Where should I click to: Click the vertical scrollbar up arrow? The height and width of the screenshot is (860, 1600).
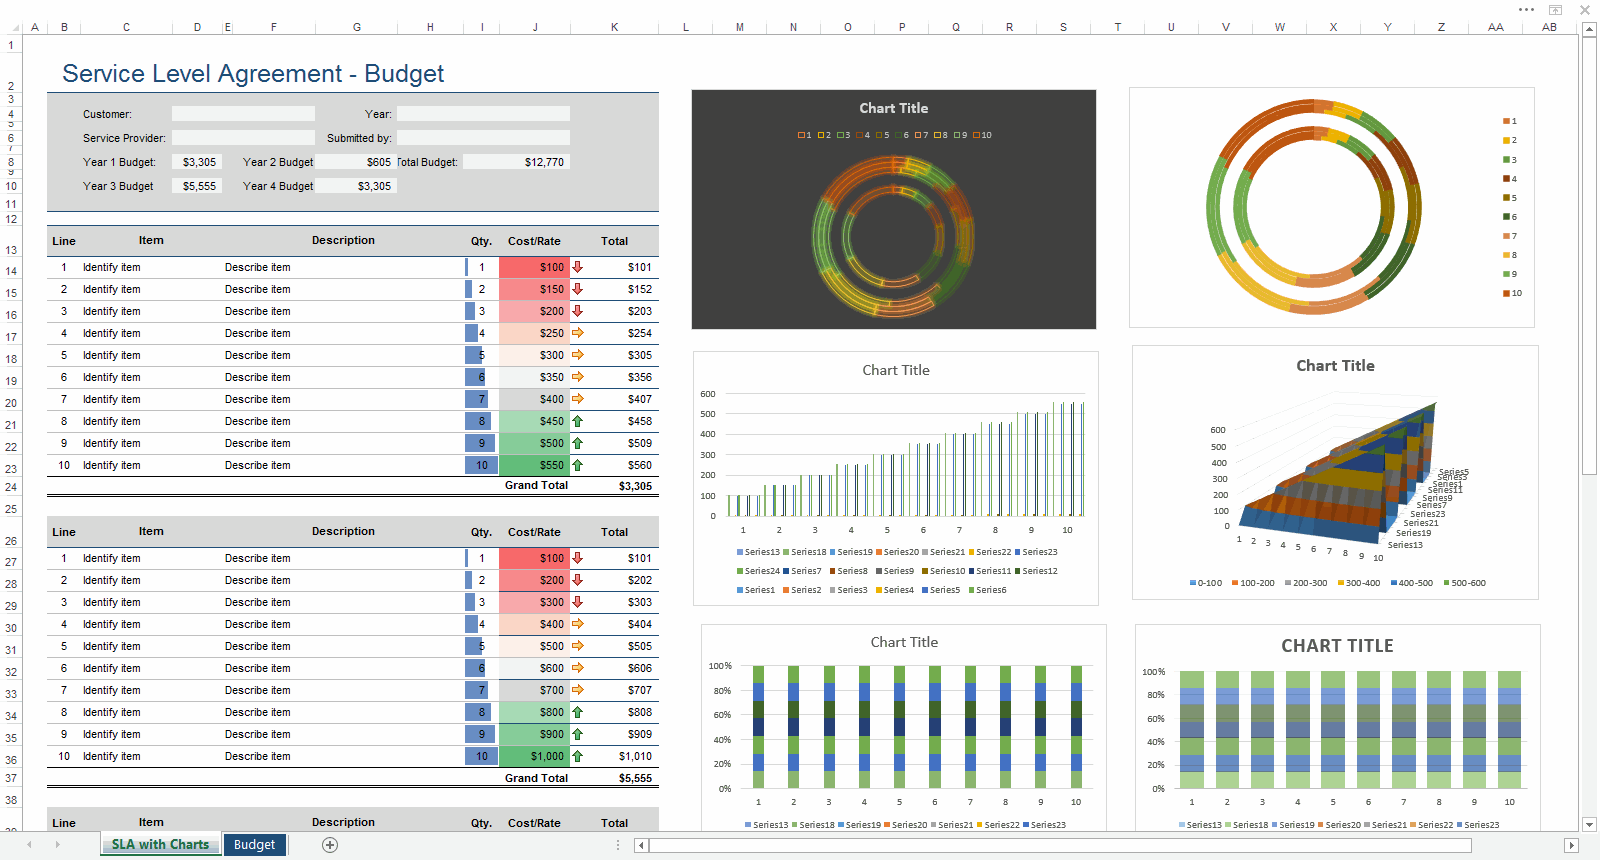click(x=1589, y=30)
